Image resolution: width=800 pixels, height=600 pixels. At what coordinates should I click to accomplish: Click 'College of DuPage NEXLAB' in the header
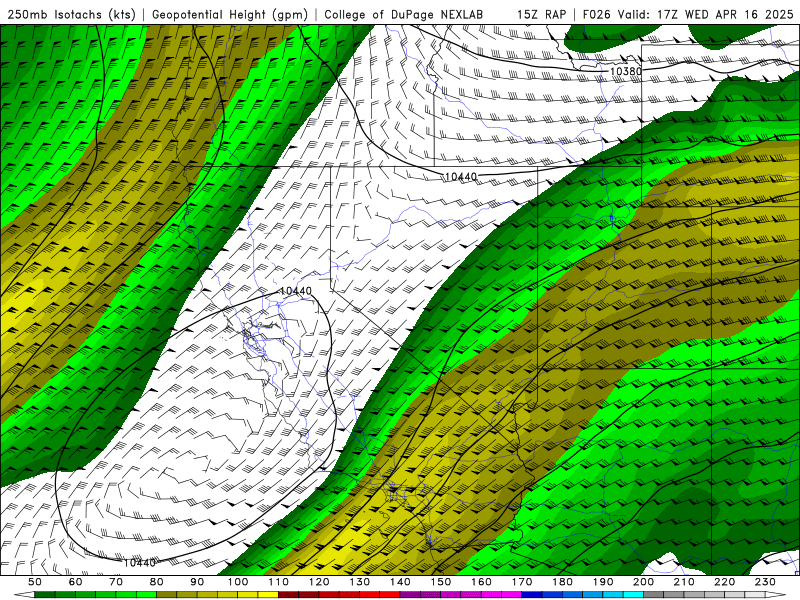click(403, 14)
